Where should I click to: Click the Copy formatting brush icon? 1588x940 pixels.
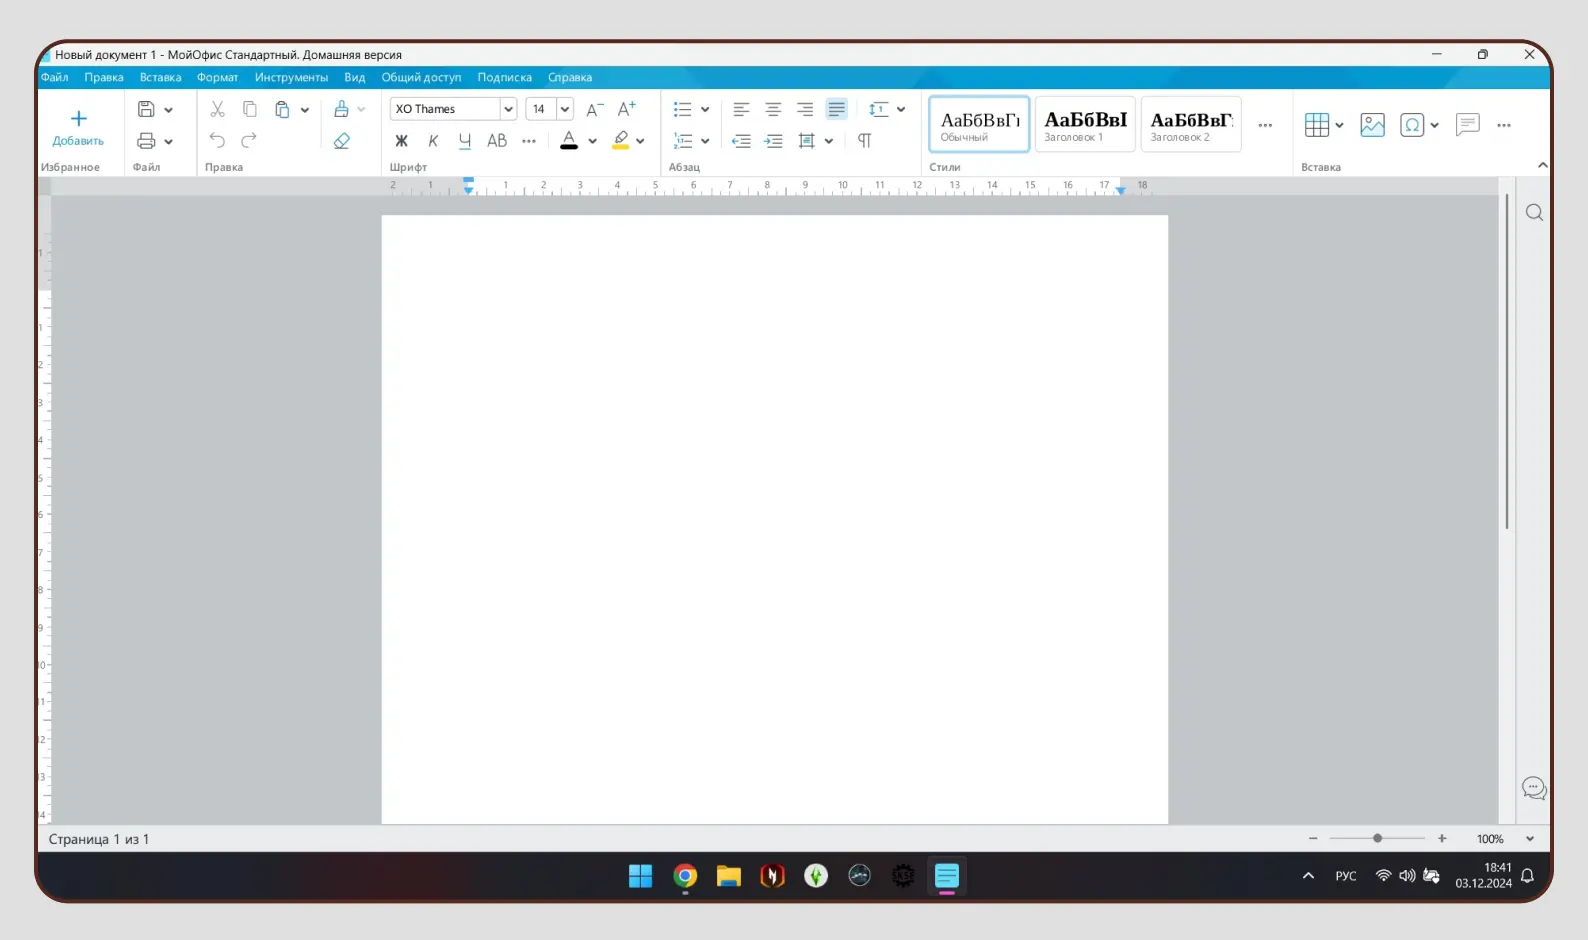click(x=342, y=109)
